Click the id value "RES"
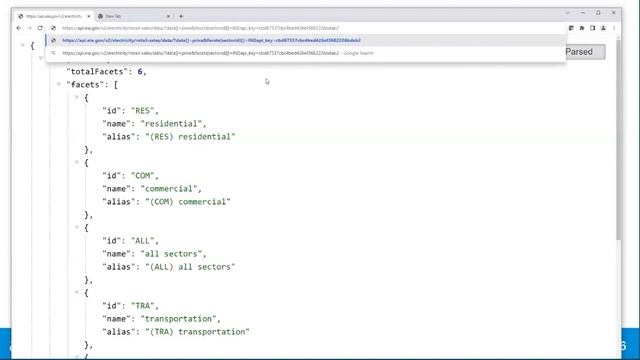Viewport: 640px width, 360px height. pyautogui.click(x=142, y=111)
